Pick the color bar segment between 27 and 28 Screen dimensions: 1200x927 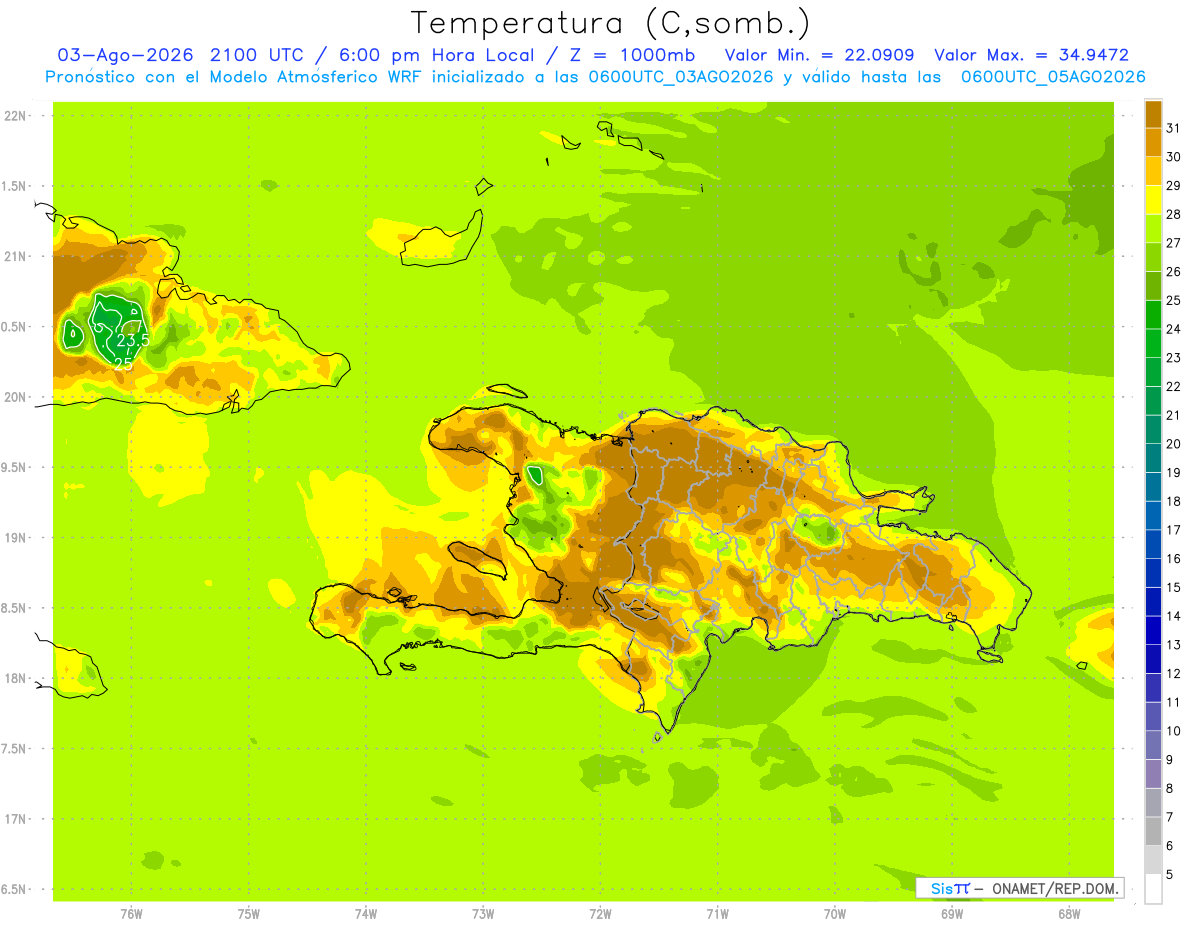[x=1153, y=228]
